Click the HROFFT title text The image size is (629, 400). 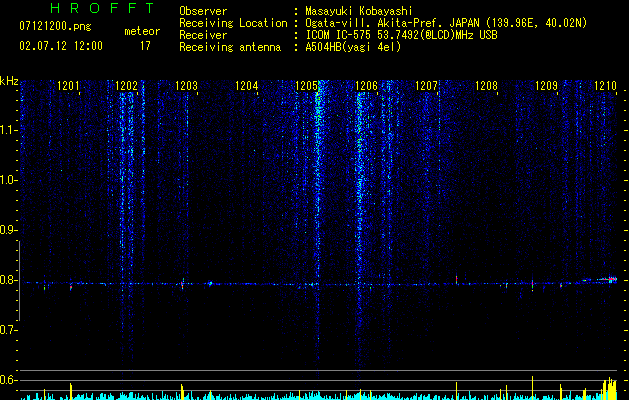(102, 8)
